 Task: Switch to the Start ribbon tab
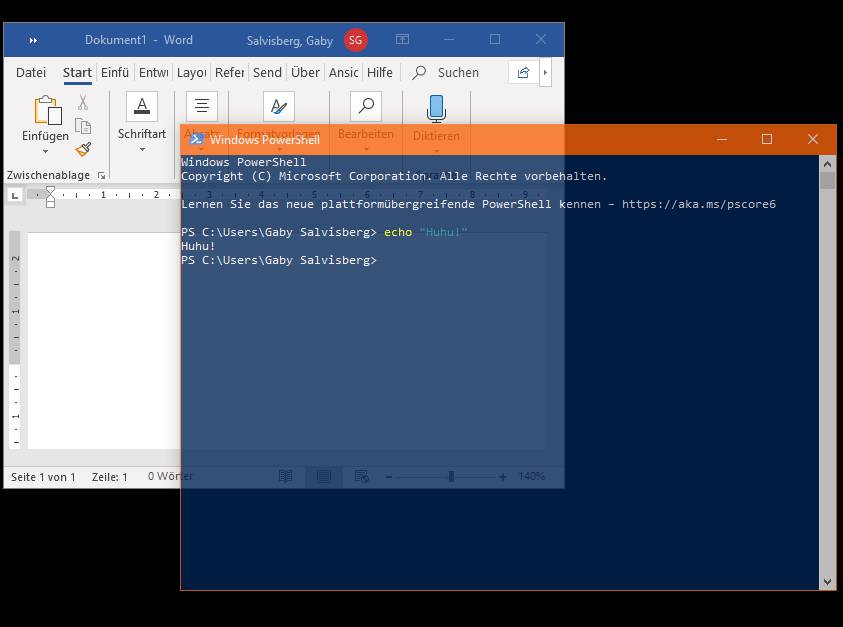tap(77, 72)
